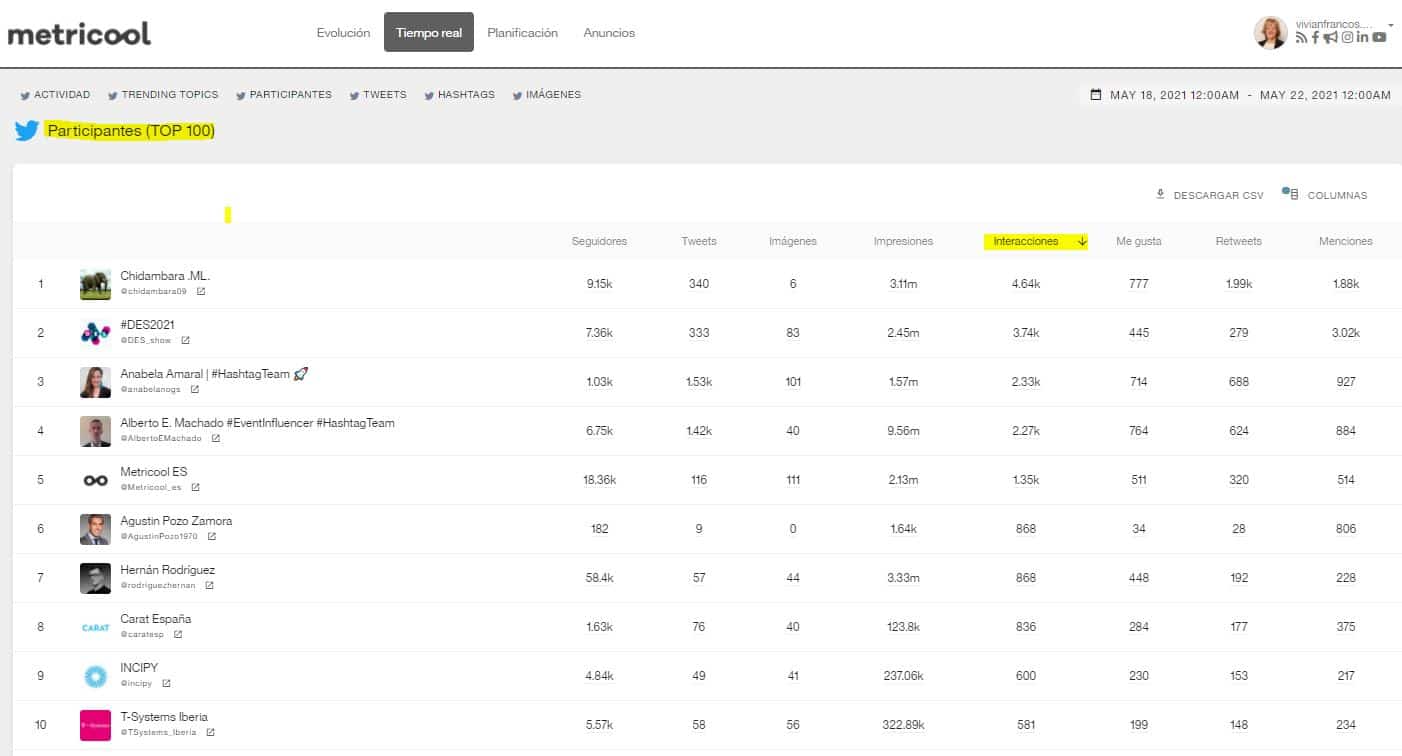Click the calendar icon beside date range
1402x756 pixels.
point(1096,95)
